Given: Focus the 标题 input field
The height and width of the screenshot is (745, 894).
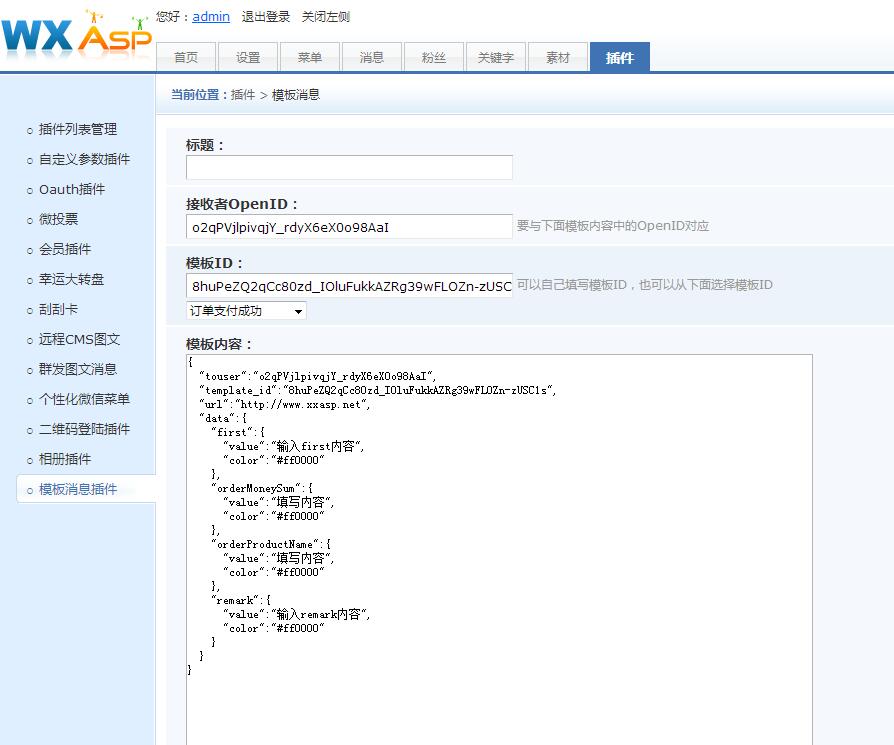Looking at the screenshot, I should coord(349,168).
